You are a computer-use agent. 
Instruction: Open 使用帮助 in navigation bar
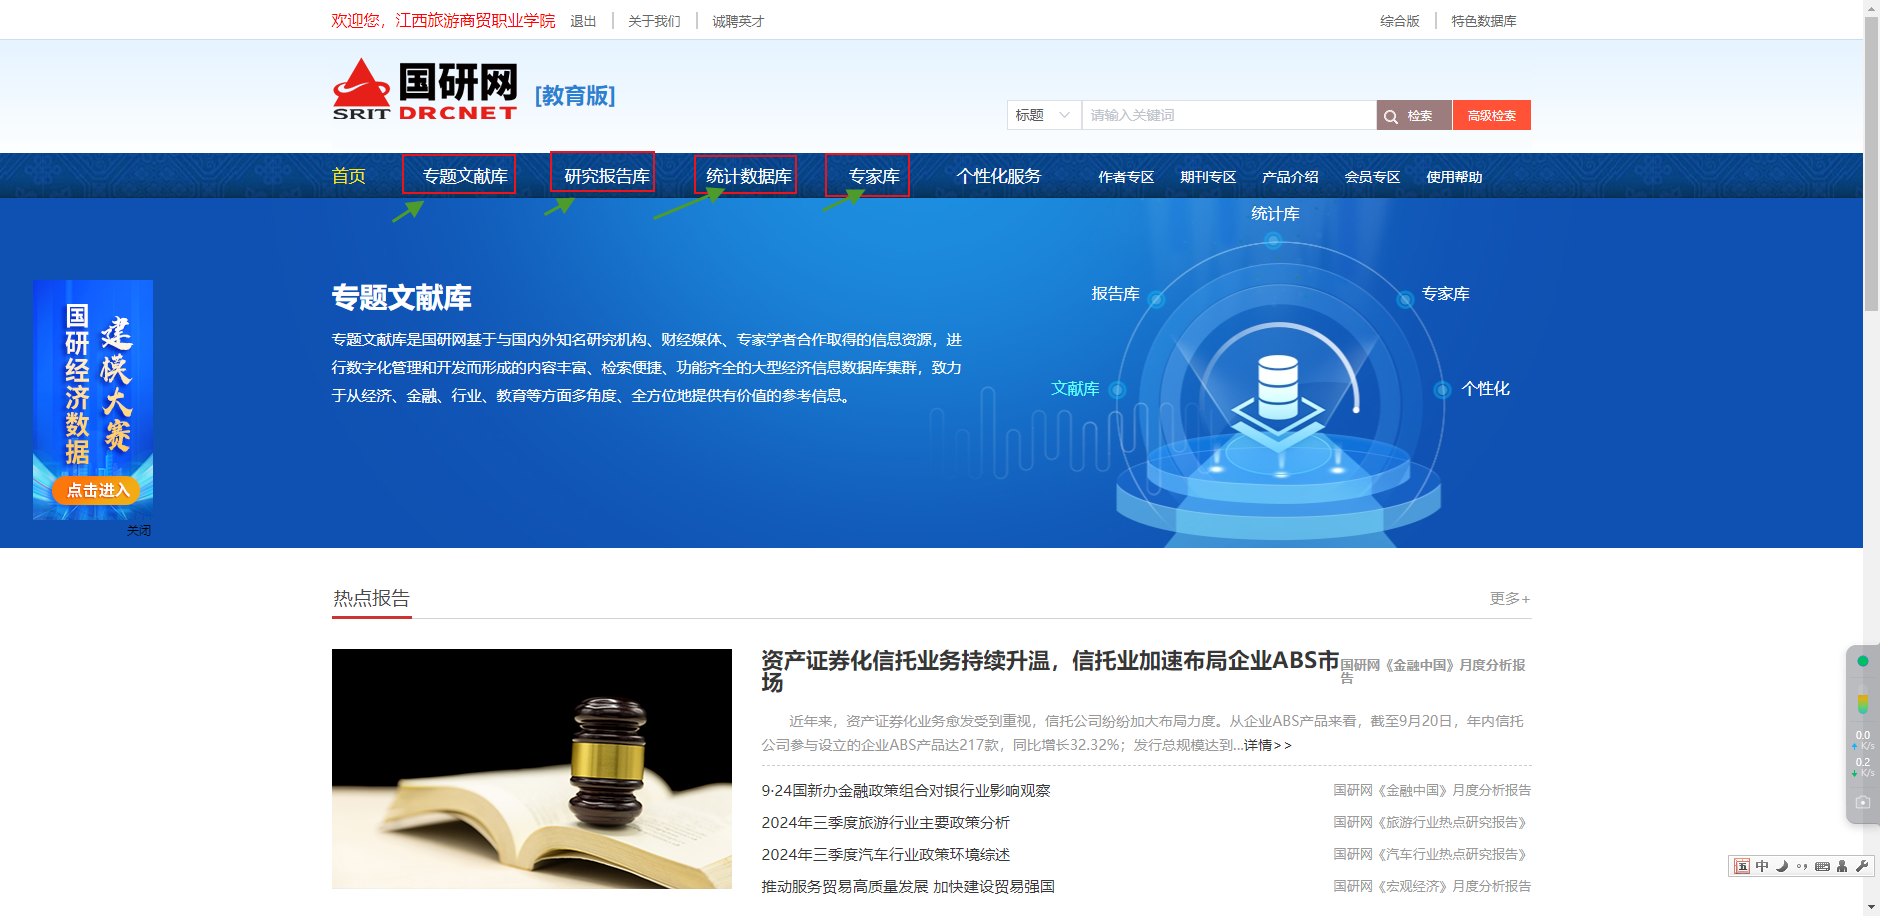point(1454,177)
